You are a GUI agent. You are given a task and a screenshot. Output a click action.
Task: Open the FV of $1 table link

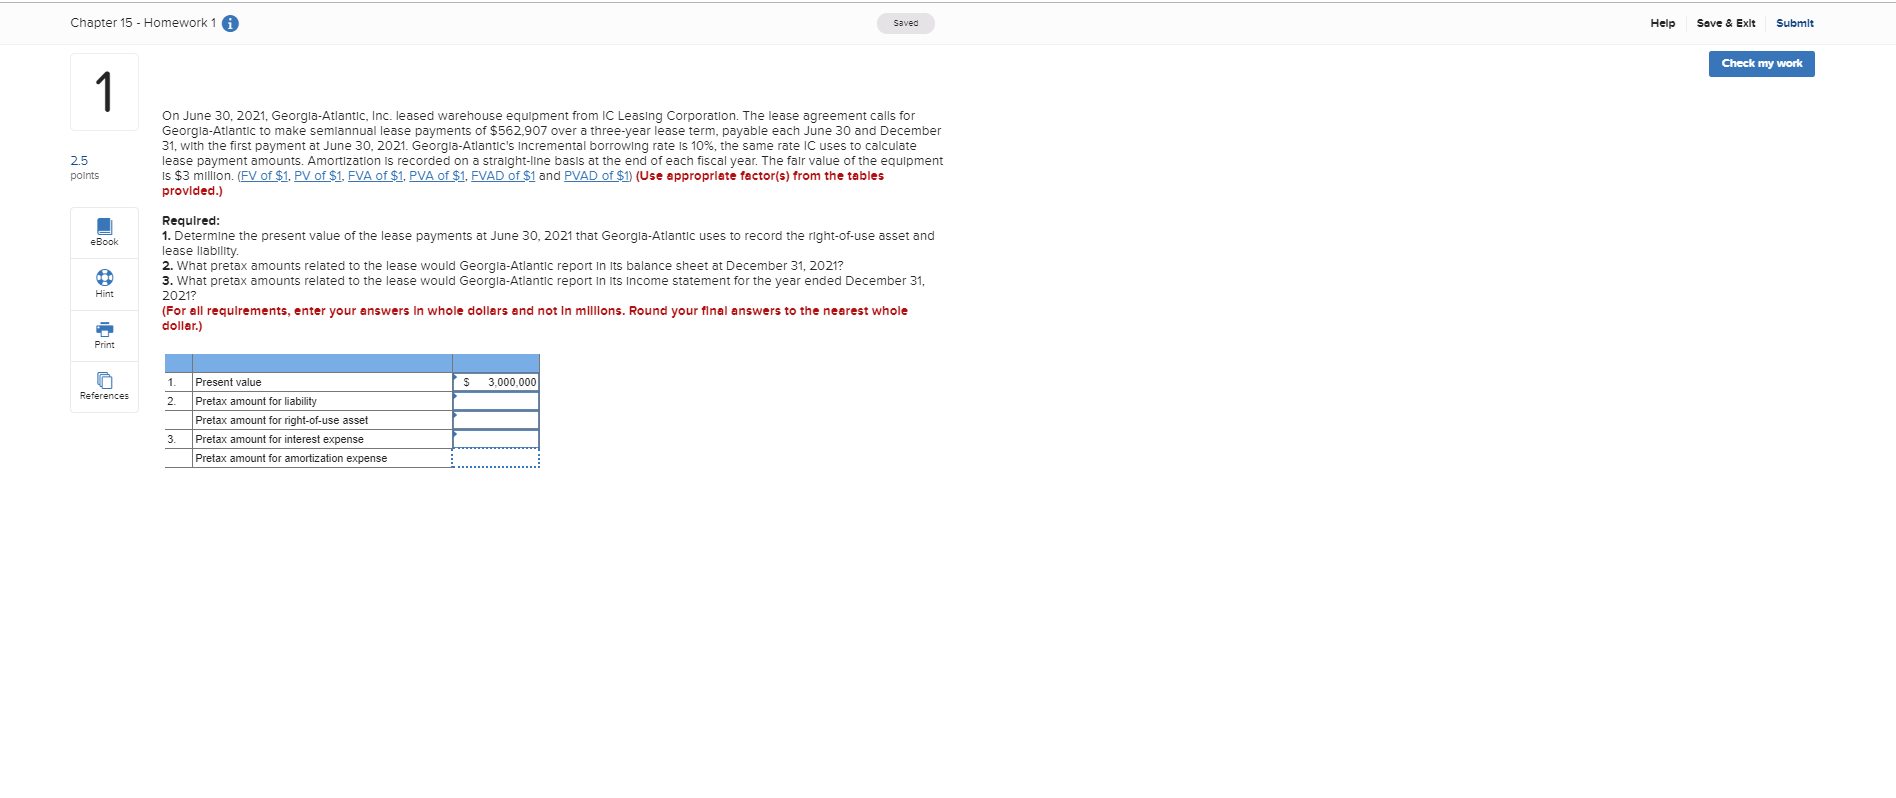tap(264, 176)
